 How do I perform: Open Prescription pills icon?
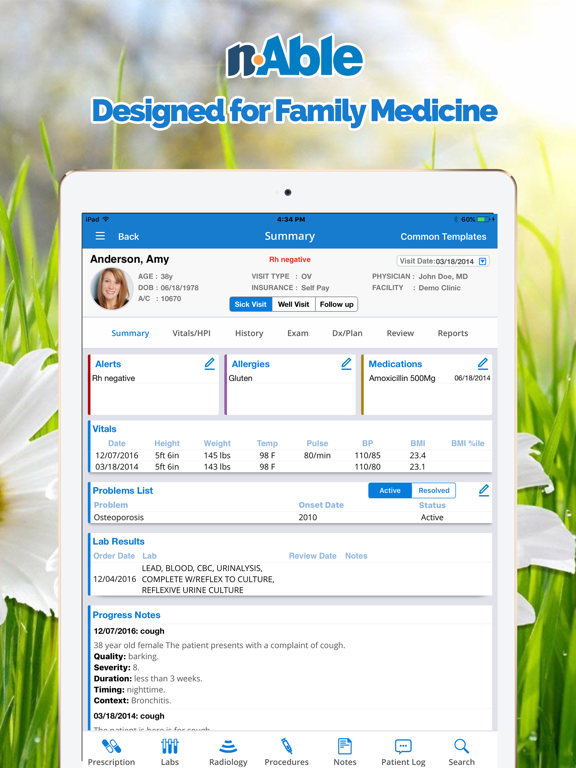pos(111,746)
